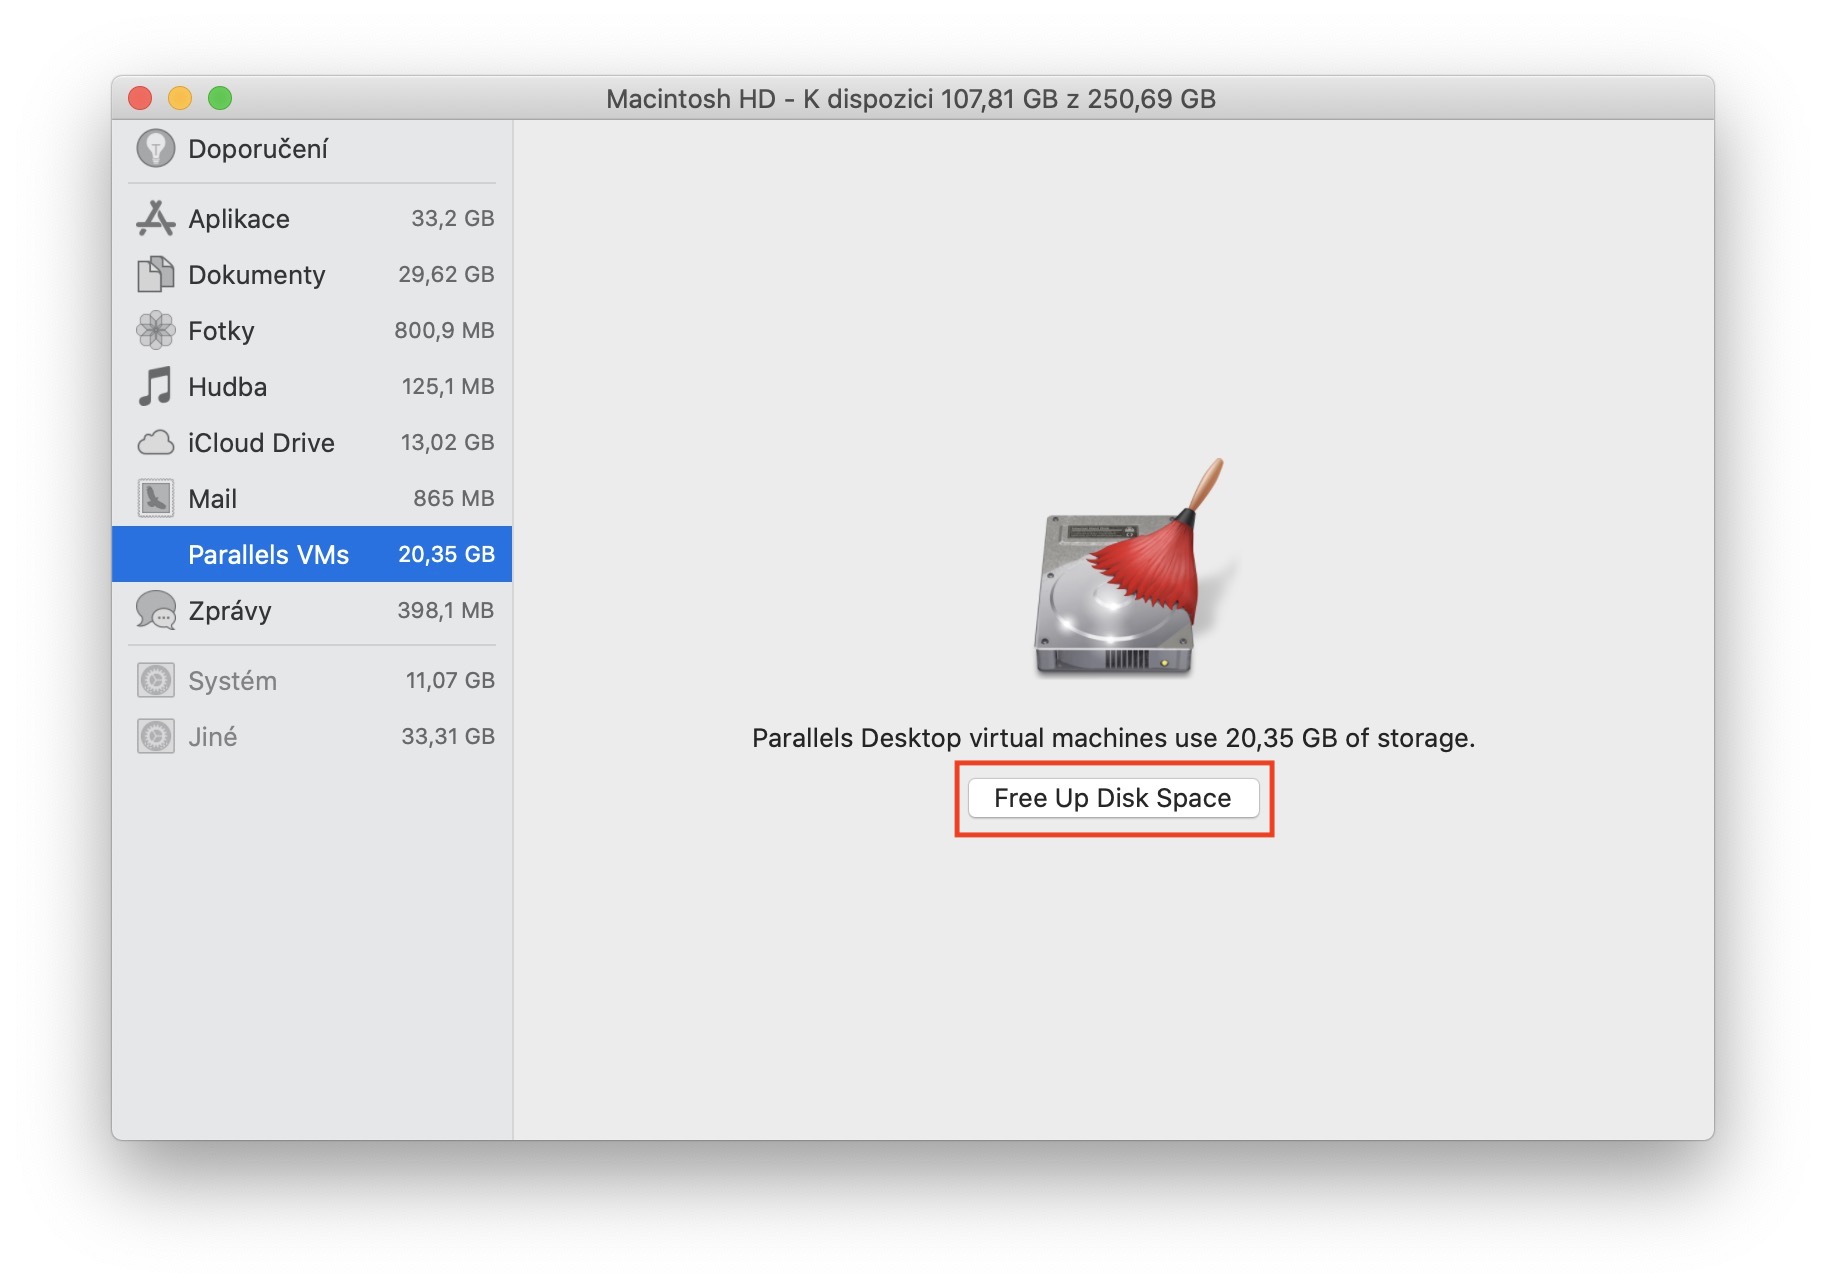Click the 29,62 GB Dokumenty size value

pyautogui.click(x=446, y=274)
